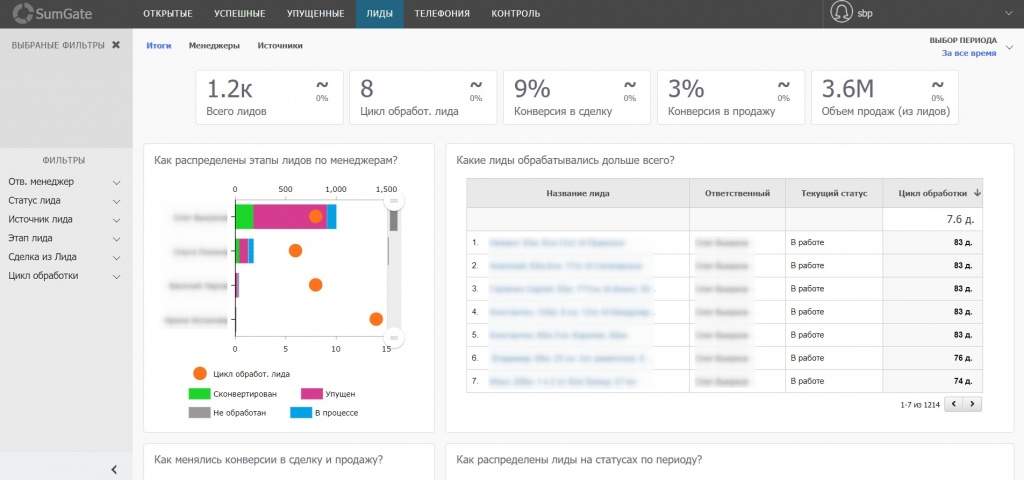
Task: Click the 76 д. cycle value
Action: point(964,358)
